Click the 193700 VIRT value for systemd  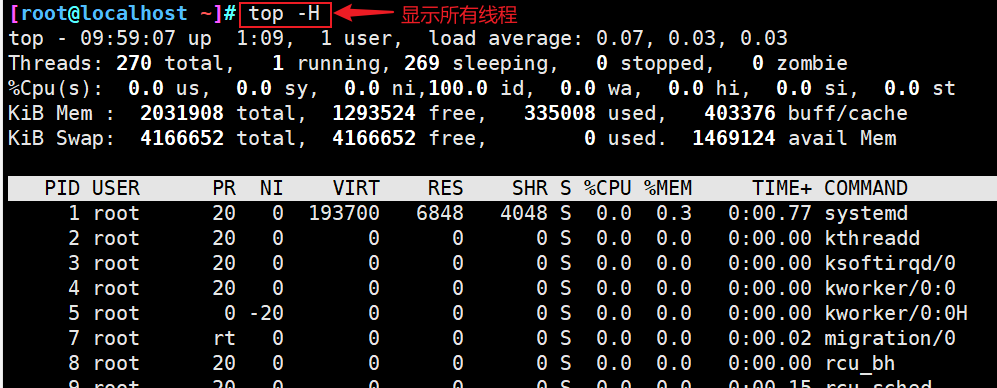[344, 213]
